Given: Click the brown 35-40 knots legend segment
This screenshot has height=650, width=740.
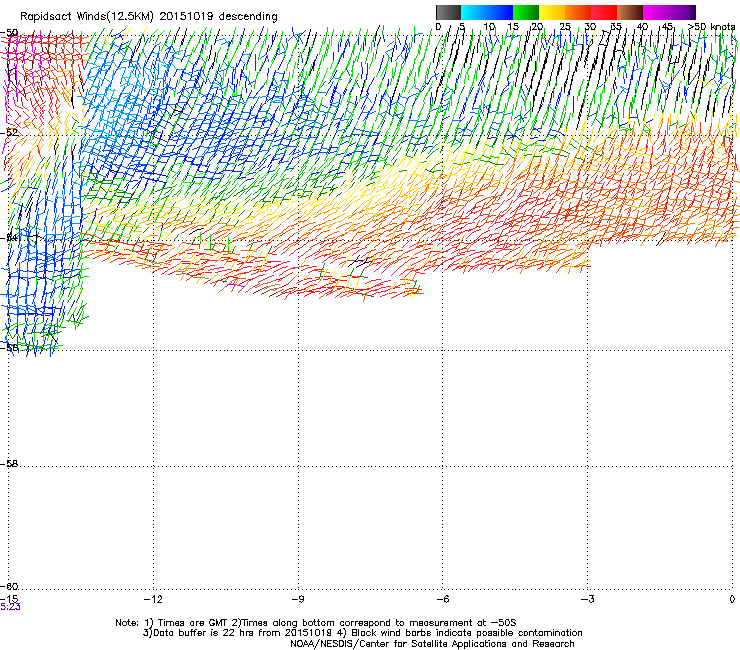Looking at the screenshot, I should coord(630,12).
